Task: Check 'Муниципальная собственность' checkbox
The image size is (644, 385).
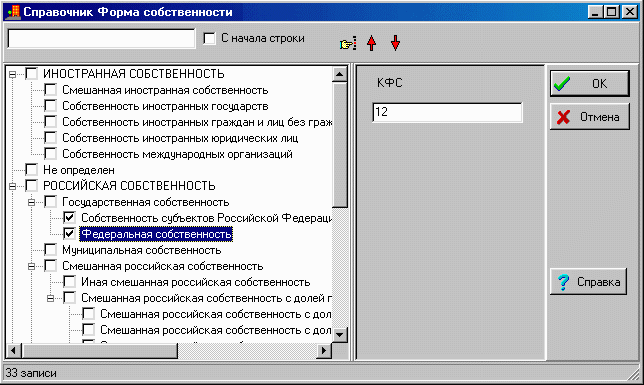Action: coord(50,250)
